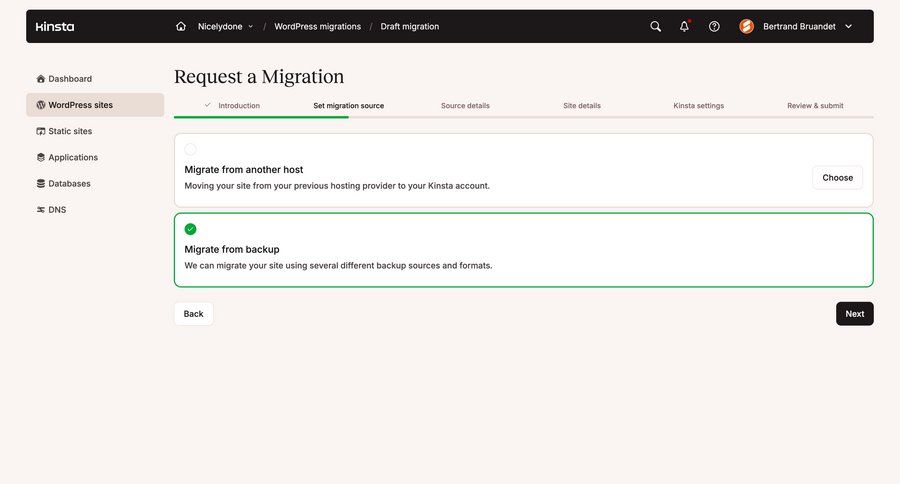Go to the Introduction step
Screen dimensions: 900x484
(x=238, y=106)
